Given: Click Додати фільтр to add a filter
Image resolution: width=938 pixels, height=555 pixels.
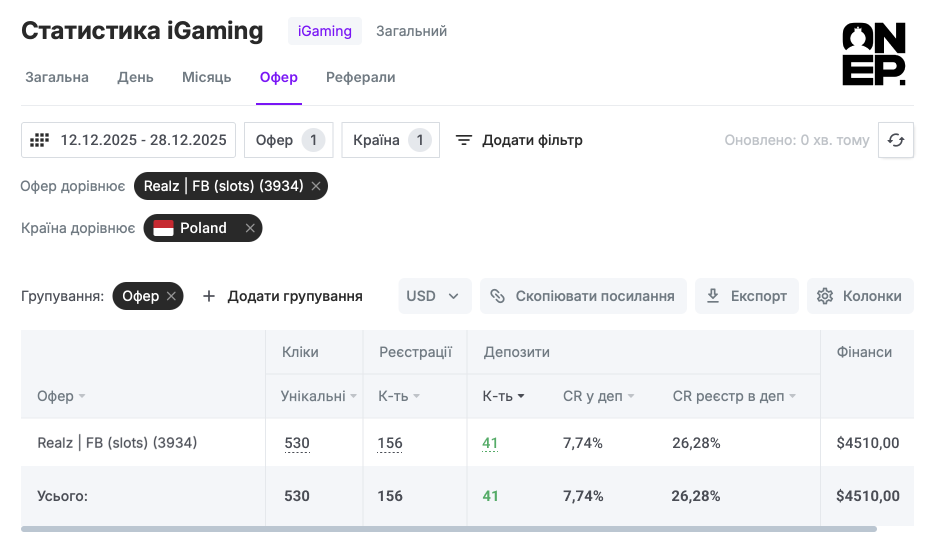Looking at the screenshot, I should (519, 140).
